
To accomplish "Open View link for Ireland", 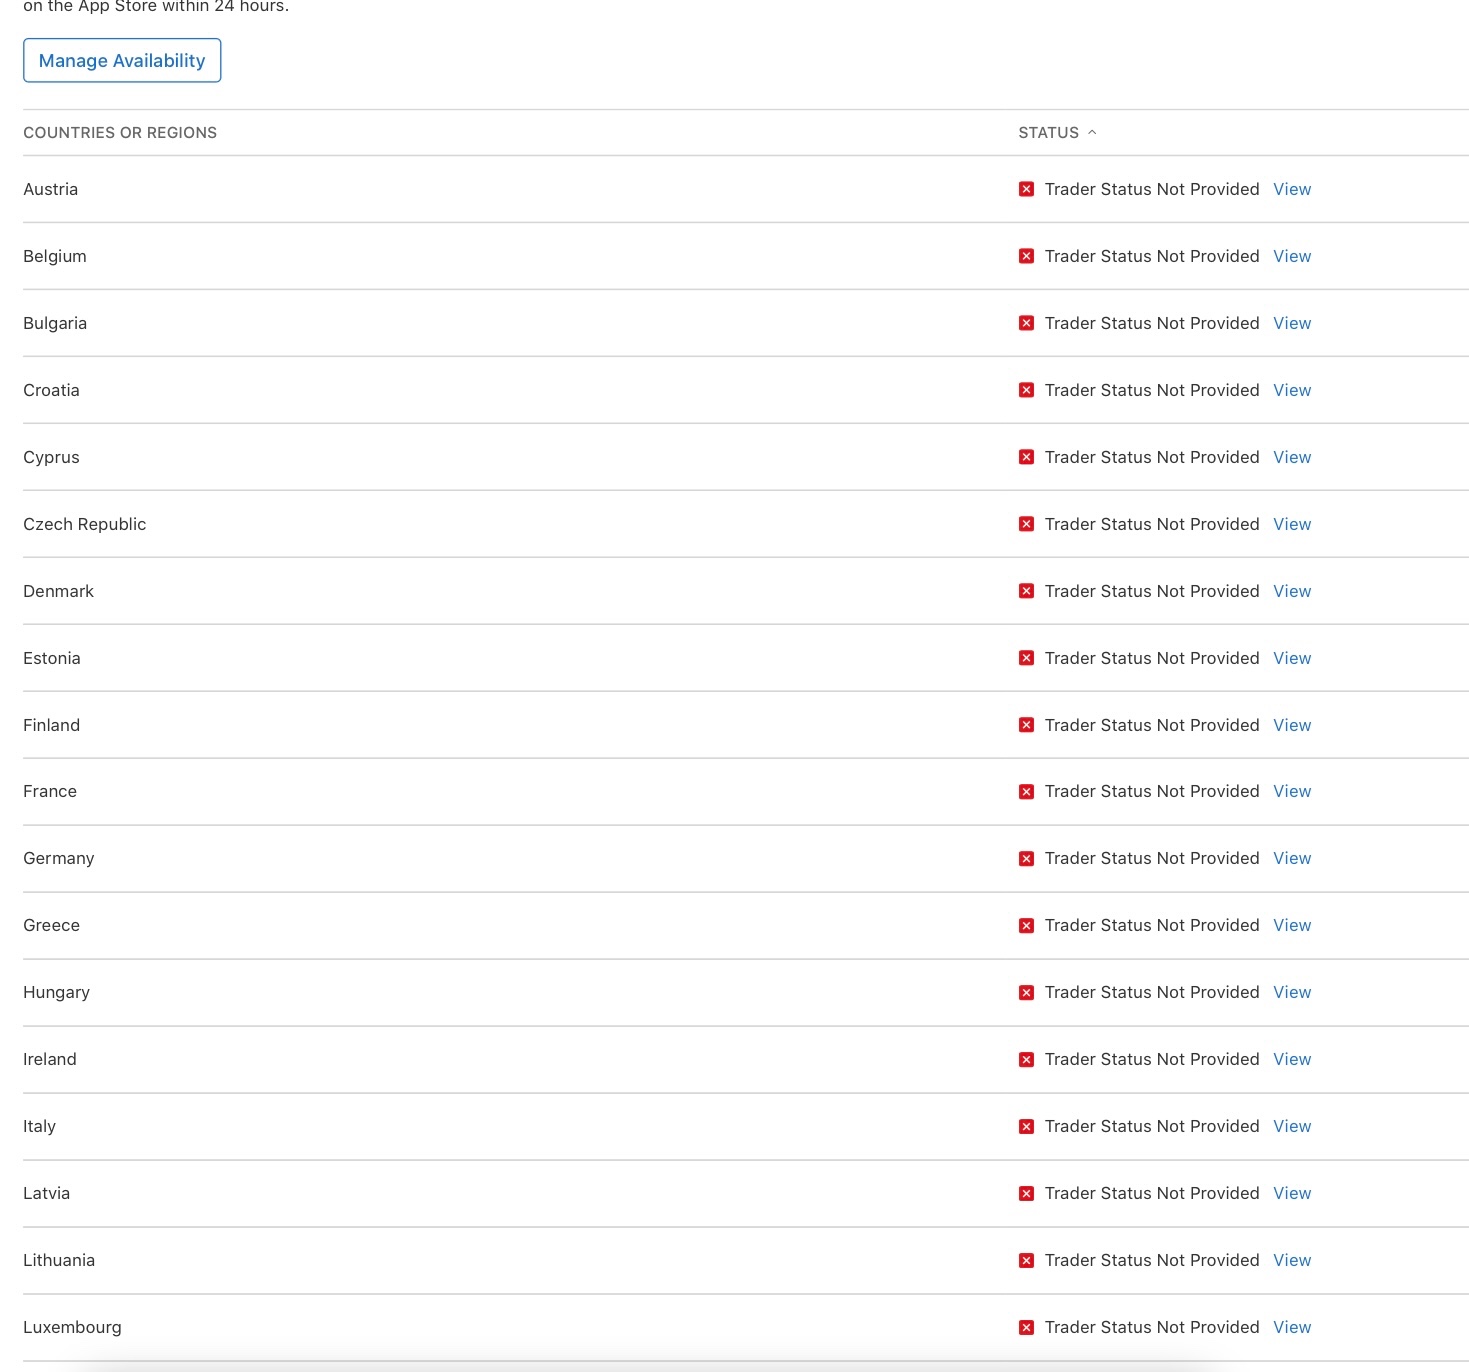I will click(x=1292, y=1059).
